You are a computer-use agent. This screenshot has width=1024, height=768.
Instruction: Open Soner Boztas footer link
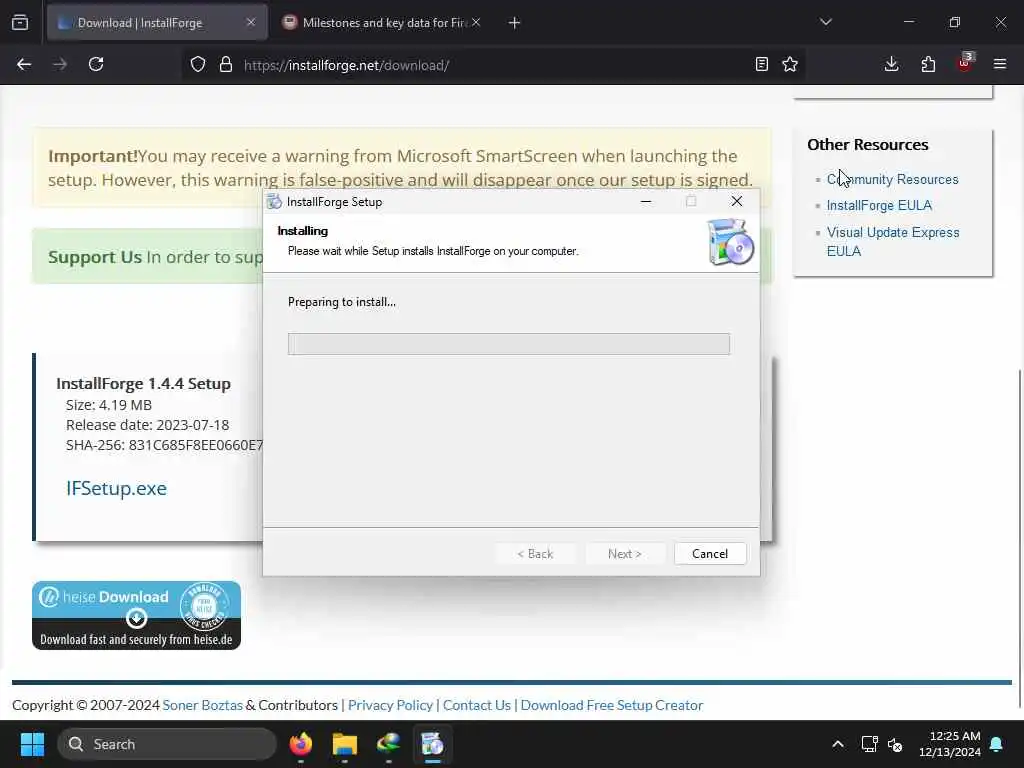(x=202, y=705)
